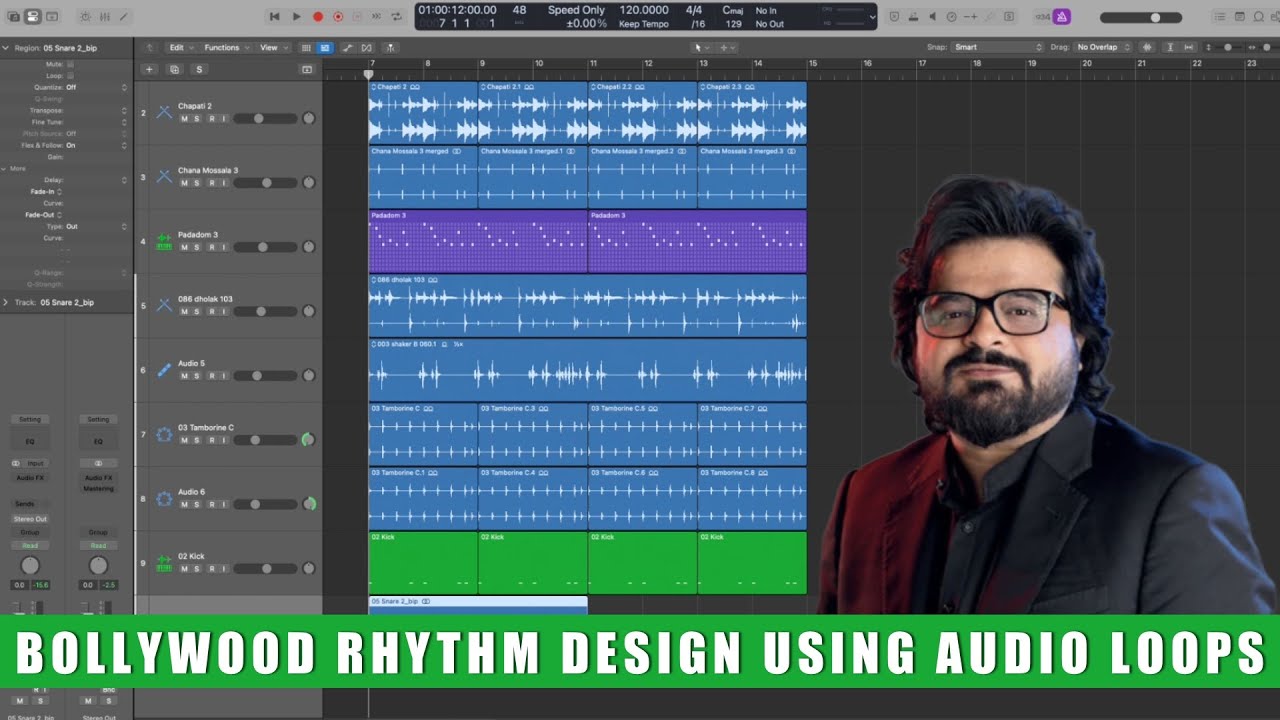Open the command-click tool menu

click(726, 47)
